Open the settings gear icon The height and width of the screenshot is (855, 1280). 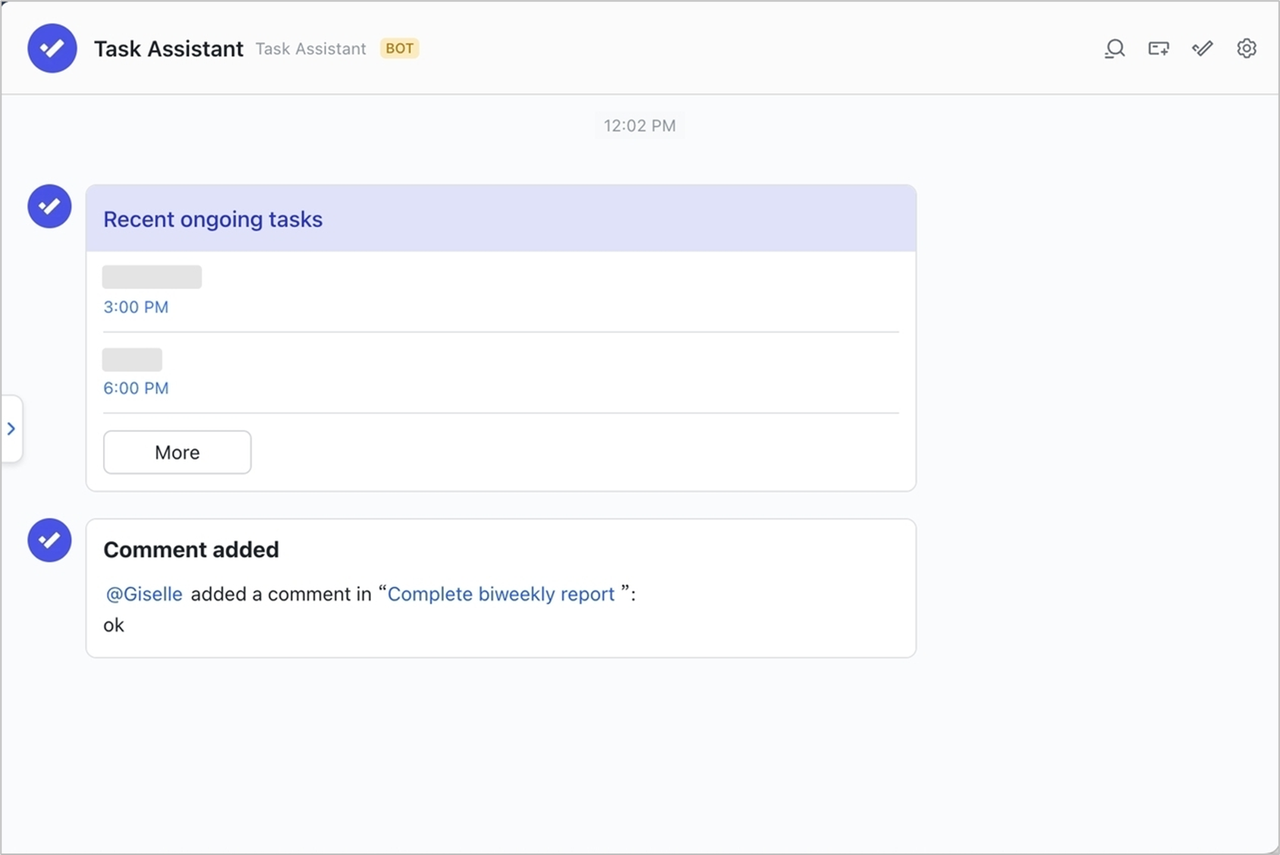coord(1246,48)
